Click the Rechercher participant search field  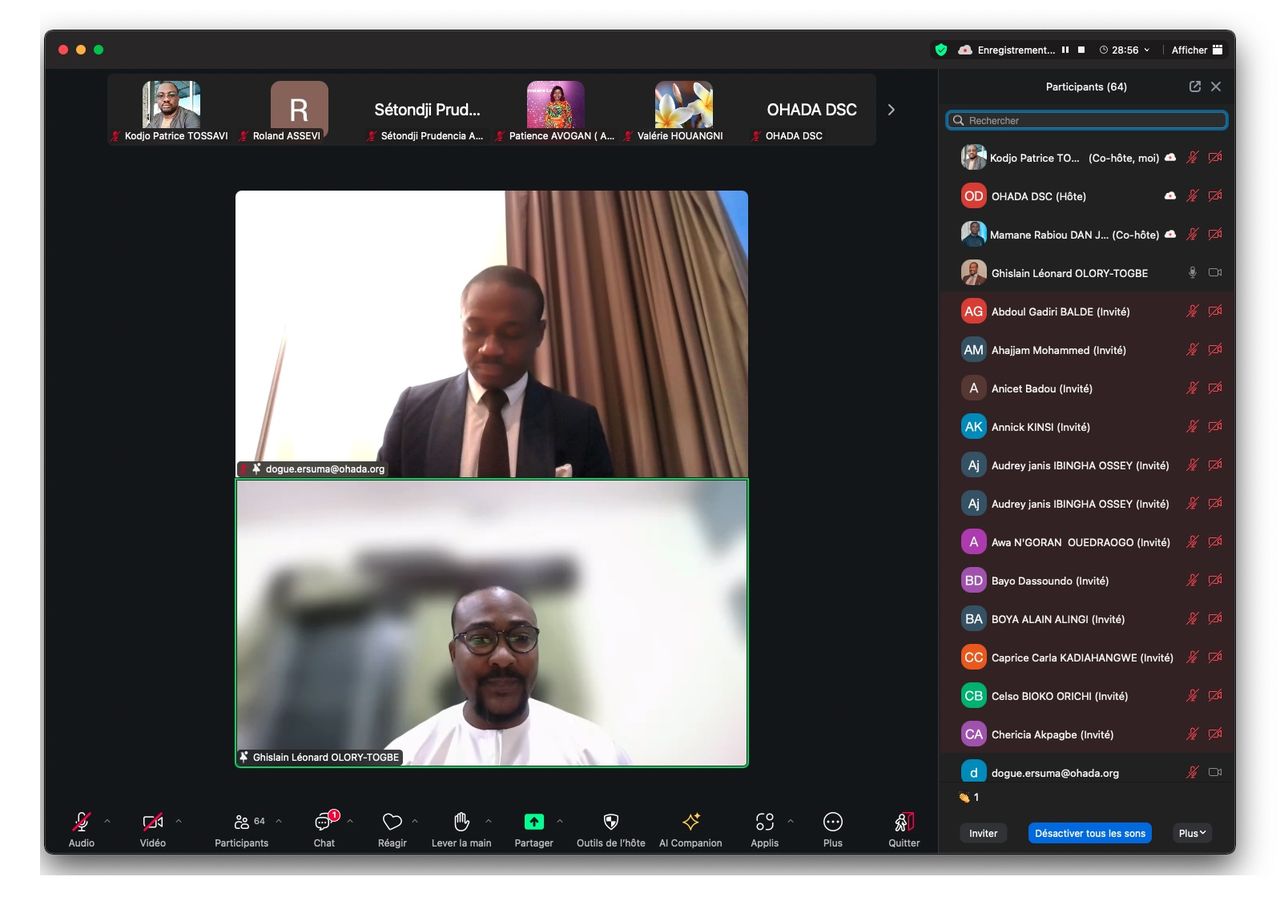1087,120
